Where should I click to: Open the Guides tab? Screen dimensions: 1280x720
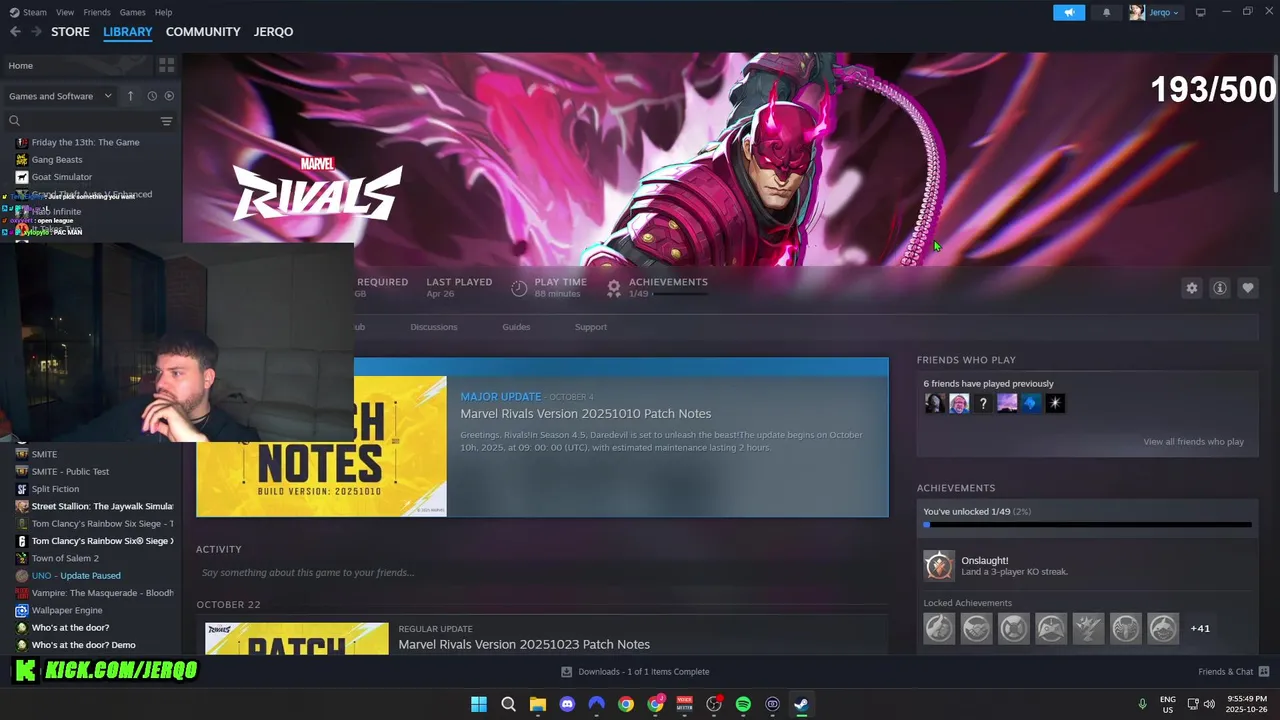coord(516,327)
